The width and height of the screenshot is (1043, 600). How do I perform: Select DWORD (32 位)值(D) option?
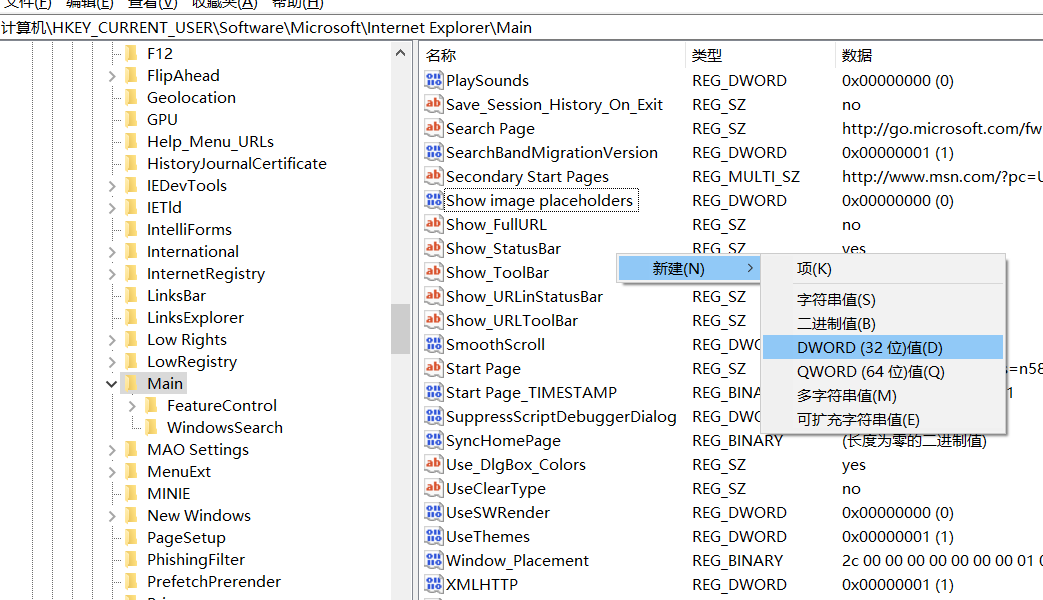pyautogui.click(x=883, y=347)
